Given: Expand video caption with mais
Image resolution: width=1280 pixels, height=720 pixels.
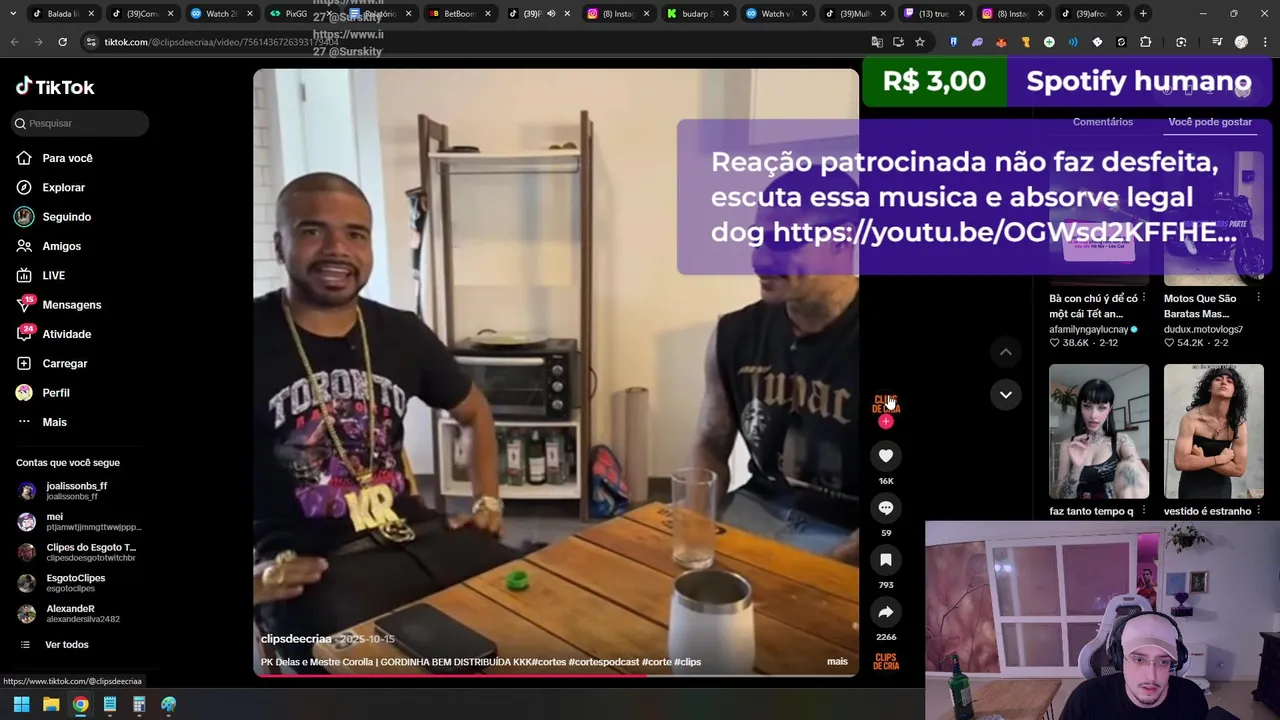Looking at the screenshot, I should [x=837, y=661].
